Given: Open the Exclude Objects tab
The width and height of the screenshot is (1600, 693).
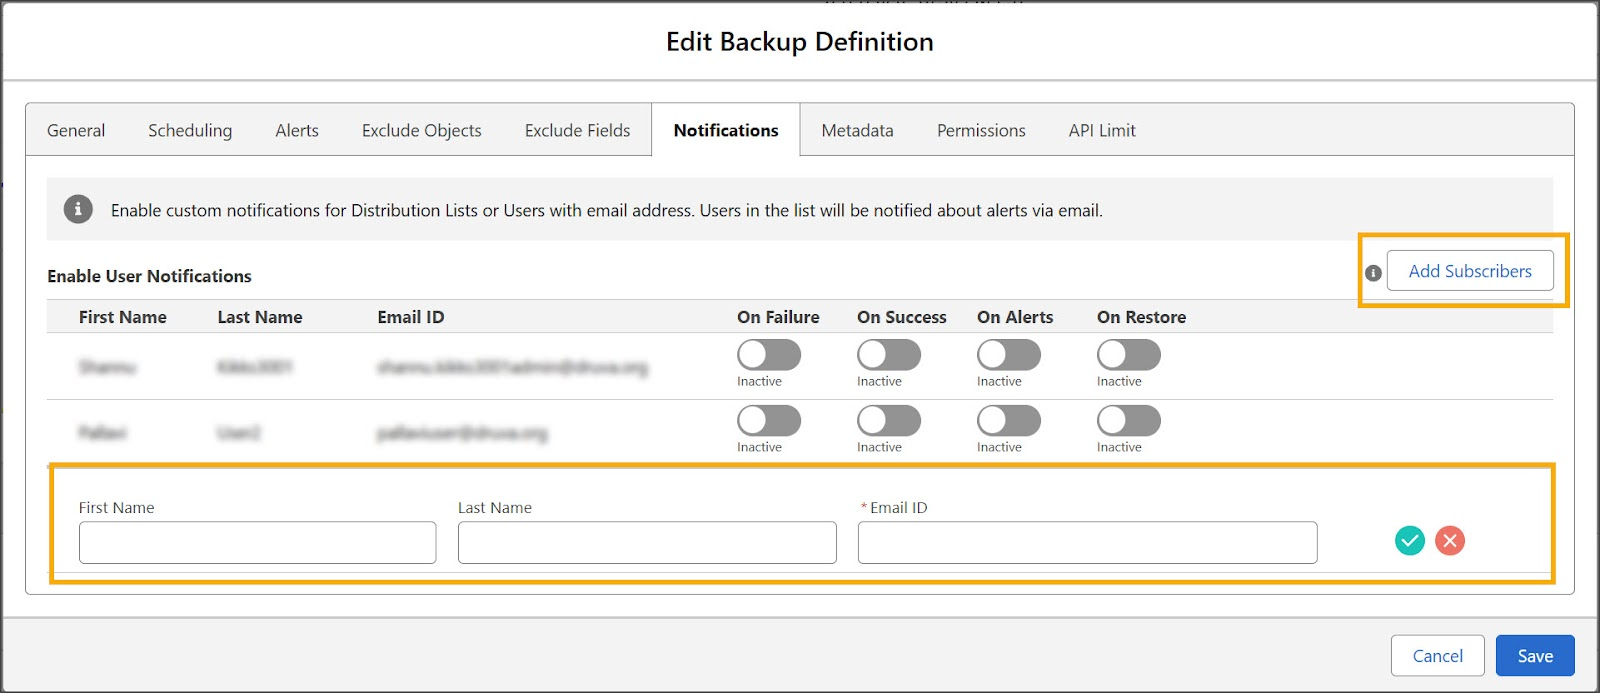Looking at the screenshot, I should coord(421,131).
